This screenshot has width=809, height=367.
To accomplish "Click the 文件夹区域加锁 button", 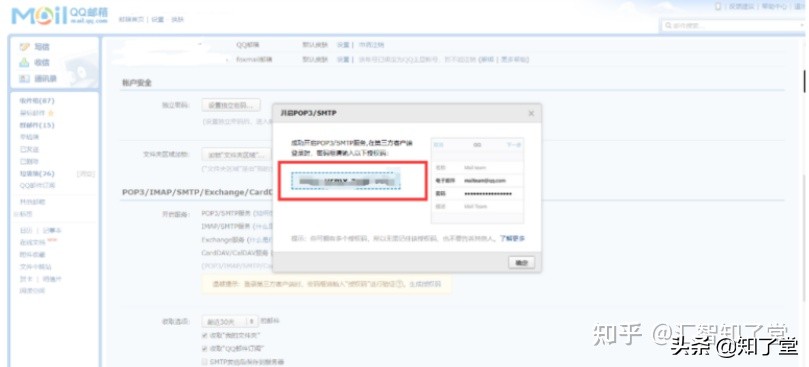I will [x=236, y=154].
